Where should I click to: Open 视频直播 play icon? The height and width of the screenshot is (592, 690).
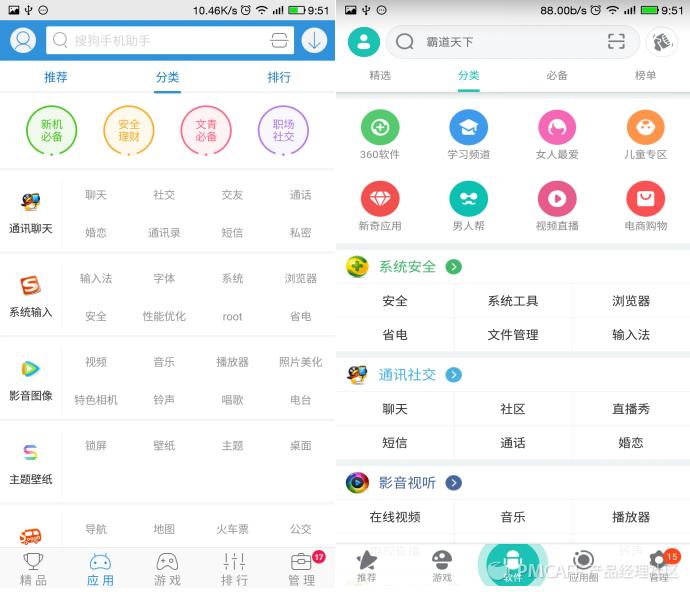(x=557, y=199)
